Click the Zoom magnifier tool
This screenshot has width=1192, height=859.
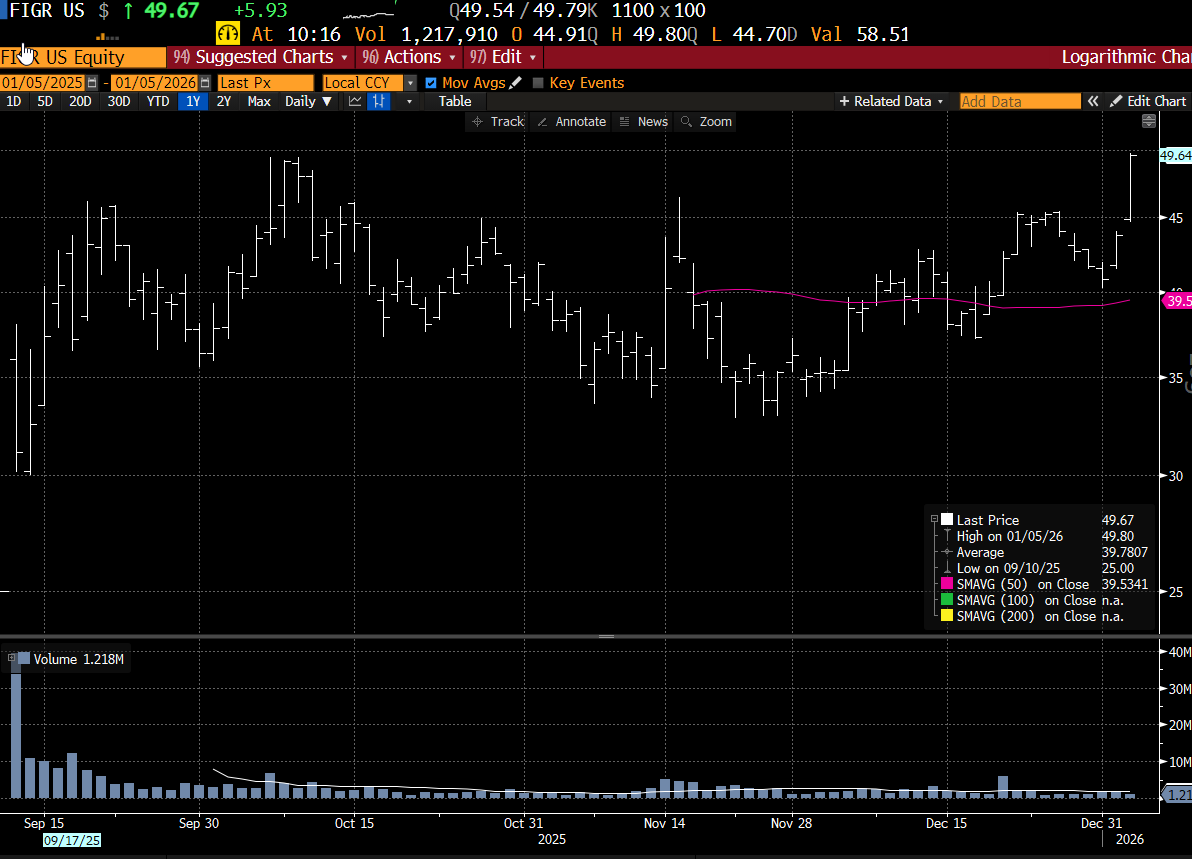(705, 121)
